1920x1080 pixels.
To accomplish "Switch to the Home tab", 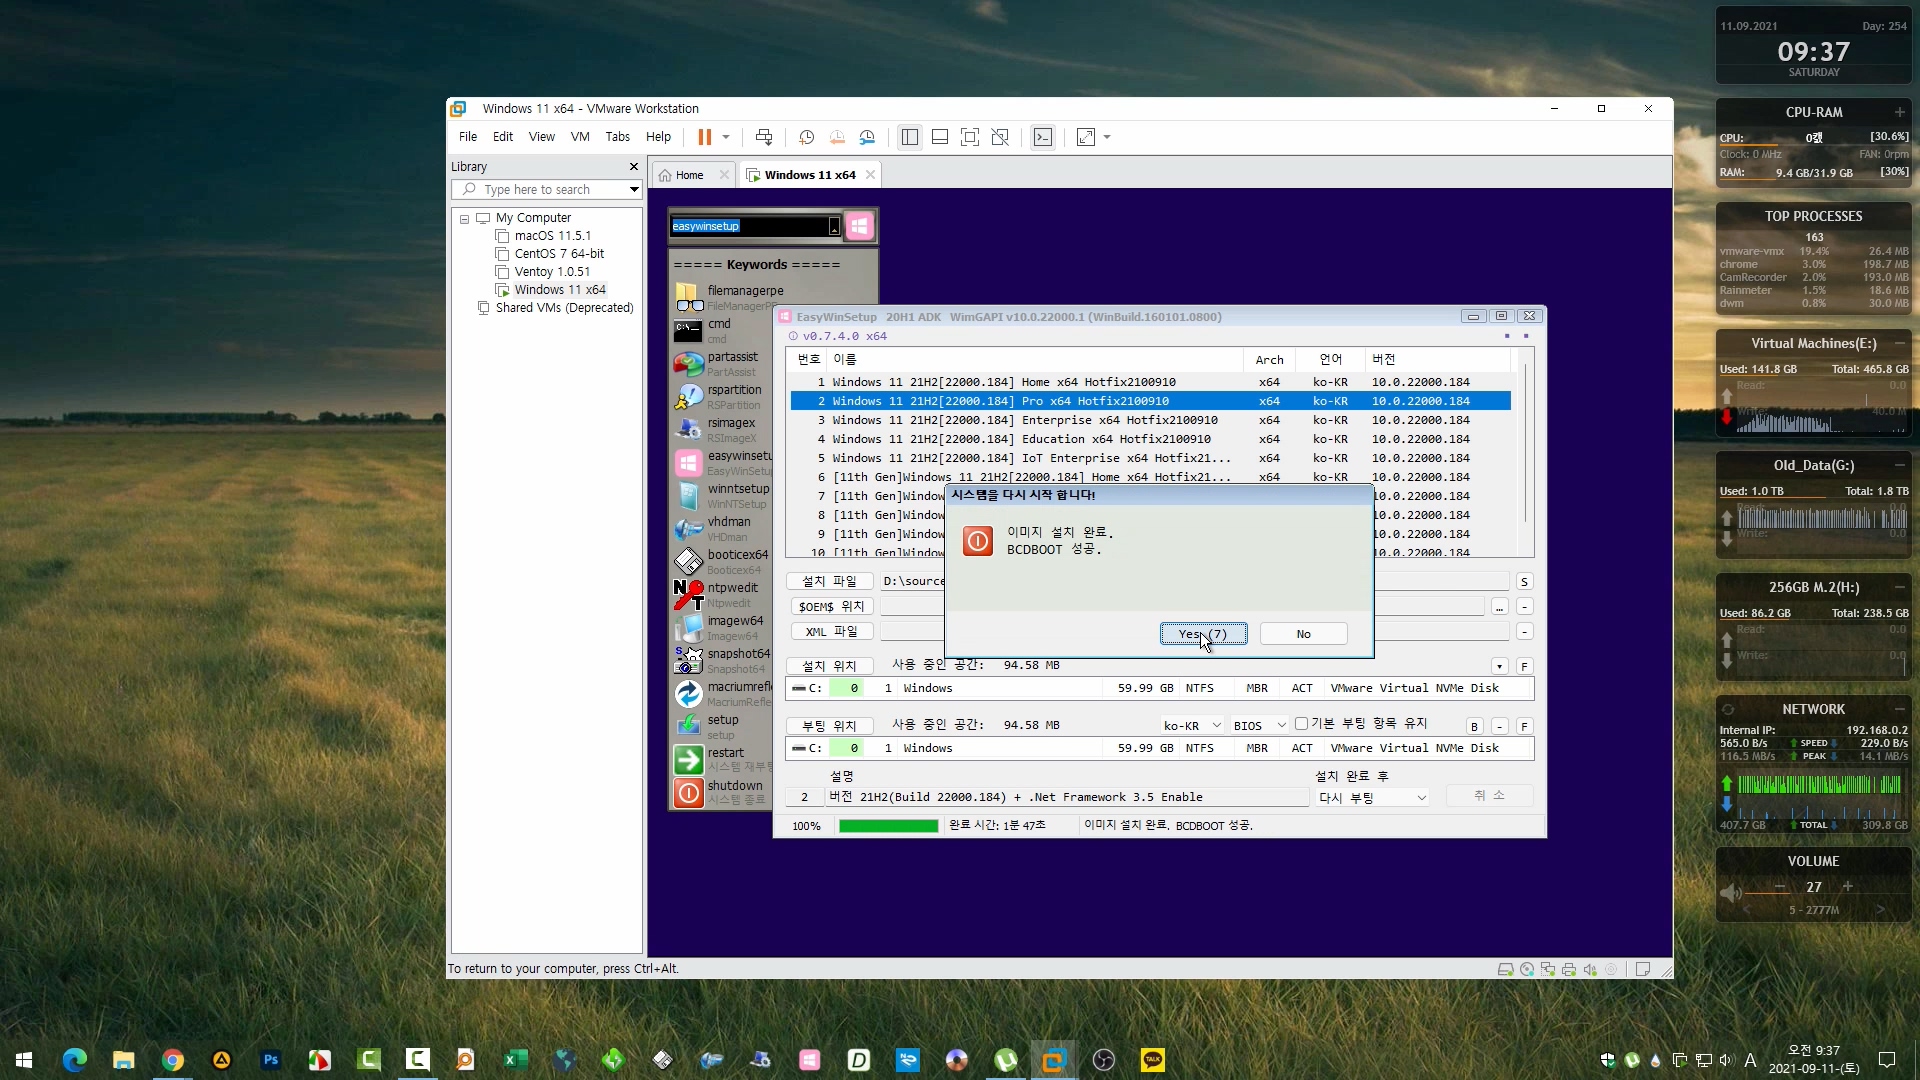I will [x=689, y=175].
